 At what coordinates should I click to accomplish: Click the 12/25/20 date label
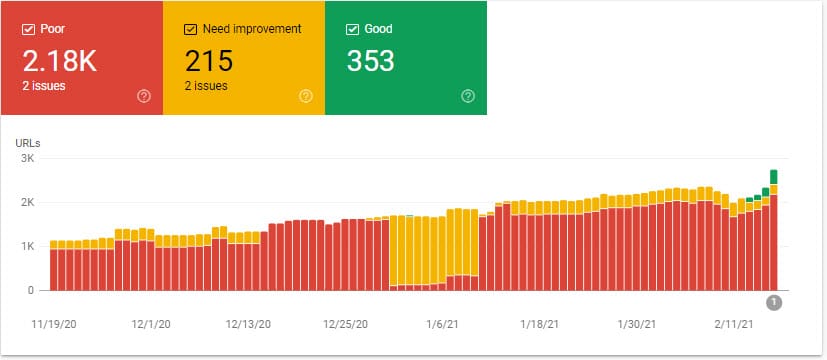coord(345,324)
